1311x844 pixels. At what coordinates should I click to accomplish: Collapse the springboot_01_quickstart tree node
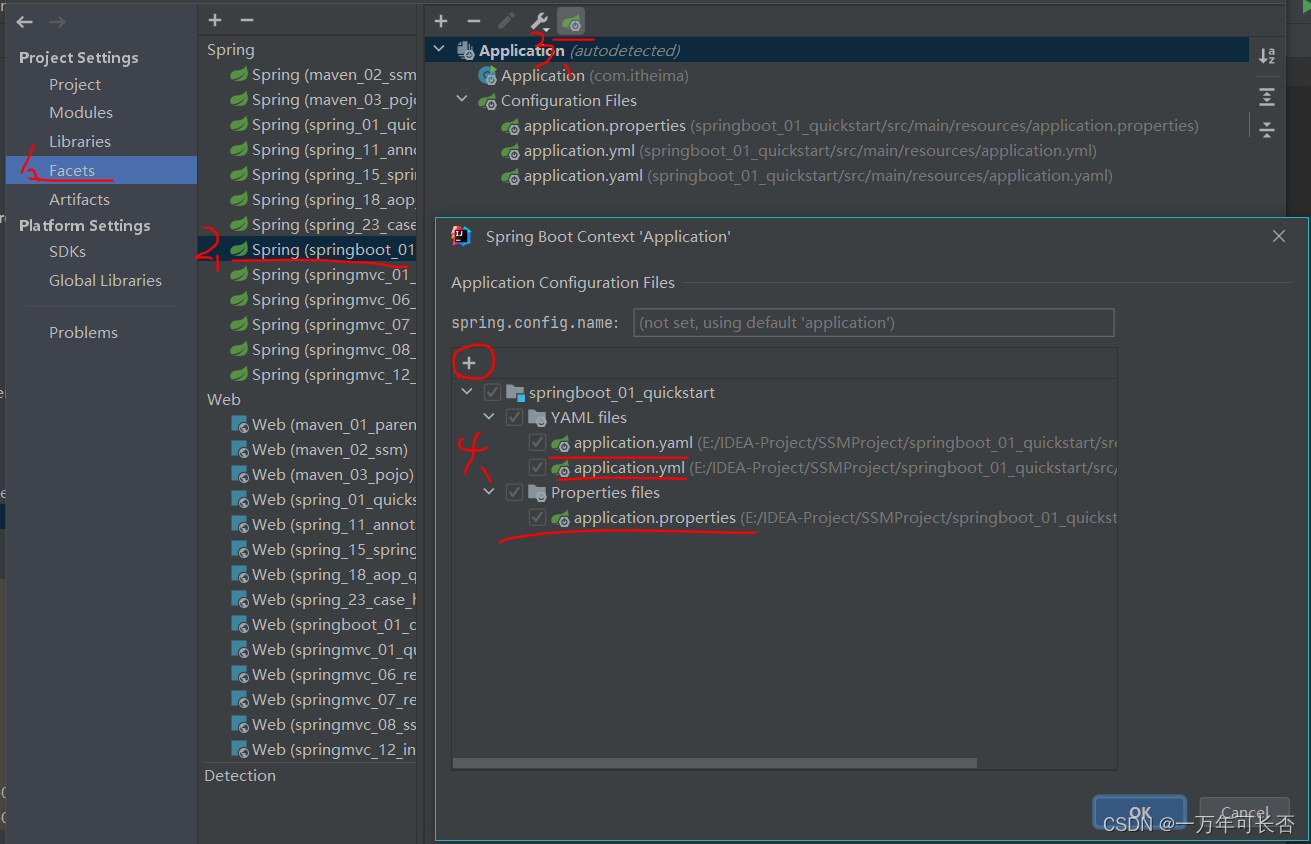(467, 393)
